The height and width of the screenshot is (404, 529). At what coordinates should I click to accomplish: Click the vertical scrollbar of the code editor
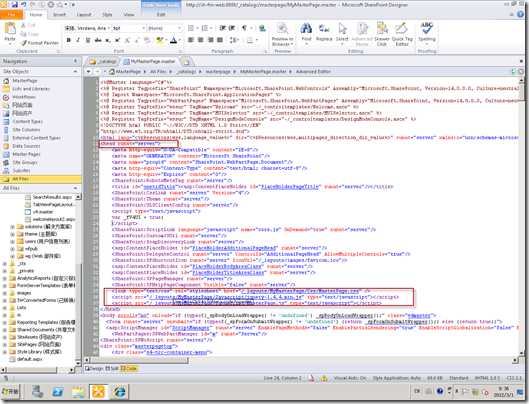pyautogui.click(x=522, y=216)
